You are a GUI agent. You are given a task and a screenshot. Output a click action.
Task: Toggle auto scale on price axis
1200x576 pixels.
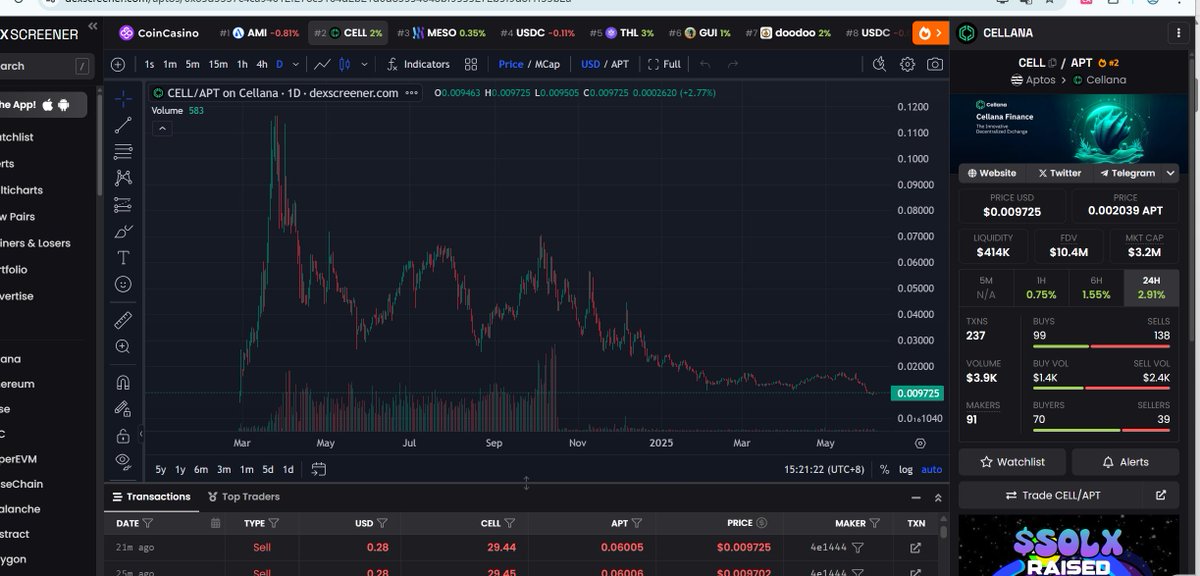pos(931,469)
